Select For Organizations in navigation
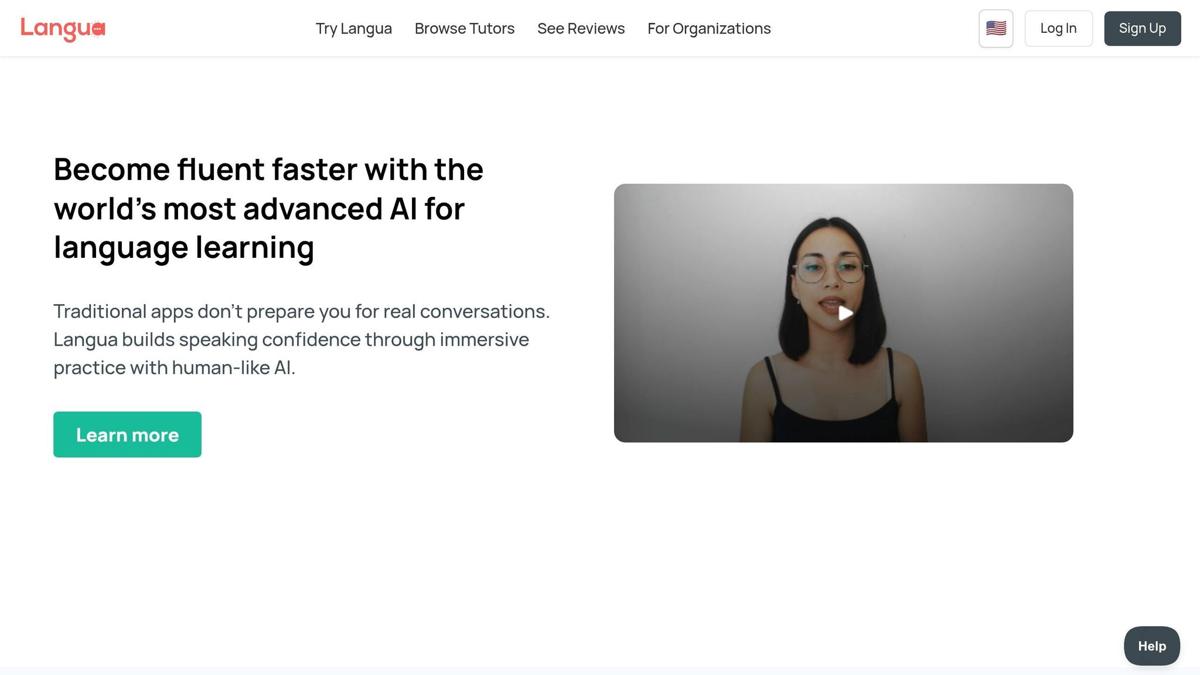Screen dimensions: 1200x675 tap(709, 28)
